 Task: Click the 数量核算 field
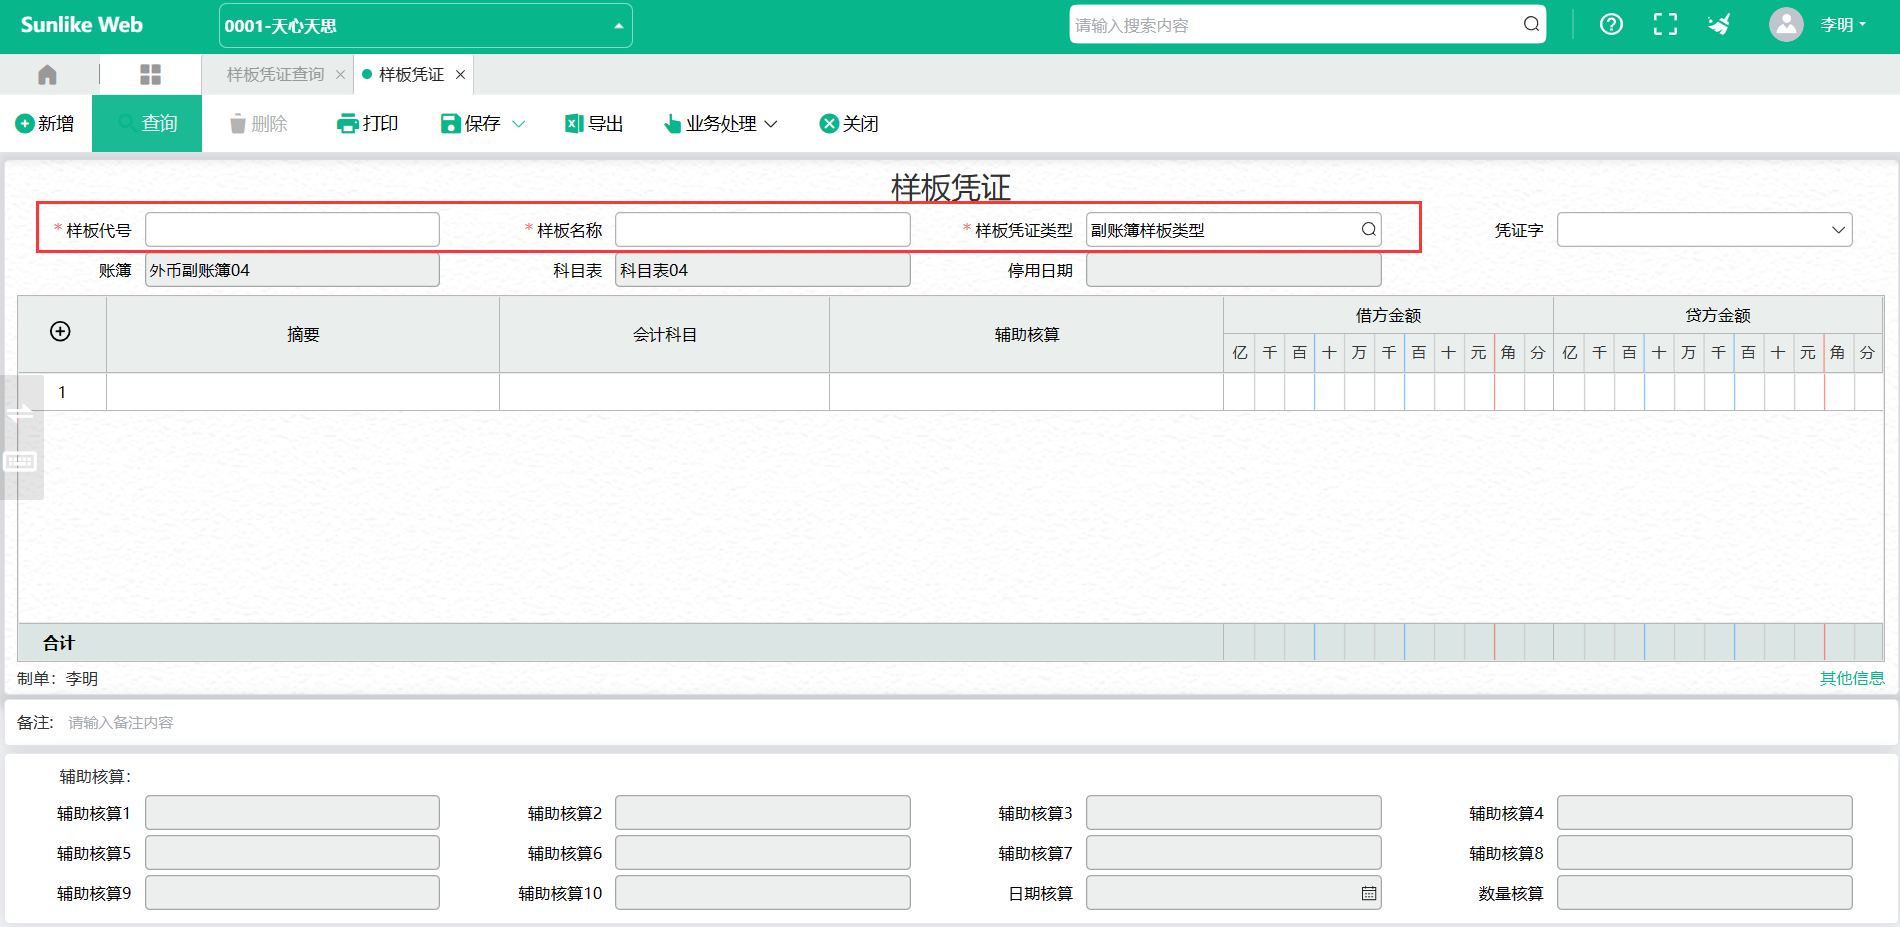coord(1704,893)
